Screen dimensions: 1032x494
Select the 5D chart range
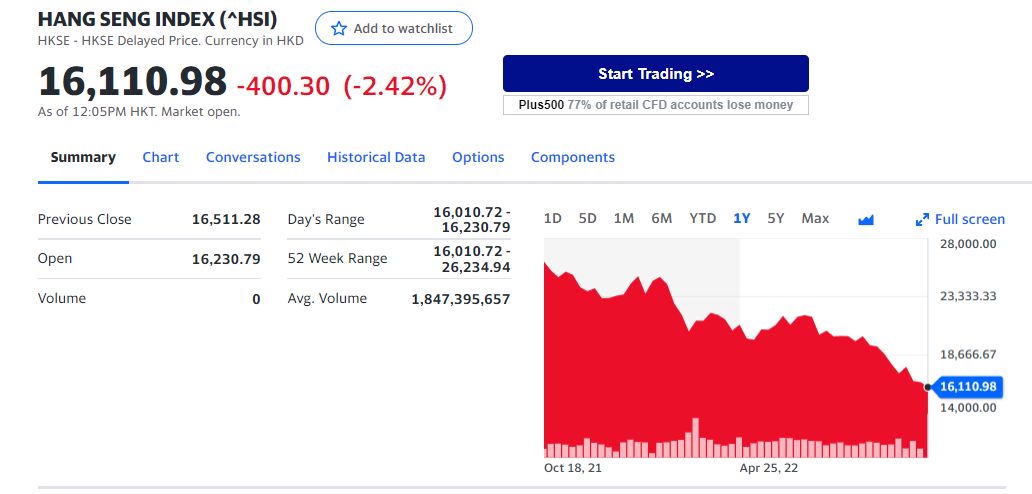pyautogui.click(x=587, y=218)
